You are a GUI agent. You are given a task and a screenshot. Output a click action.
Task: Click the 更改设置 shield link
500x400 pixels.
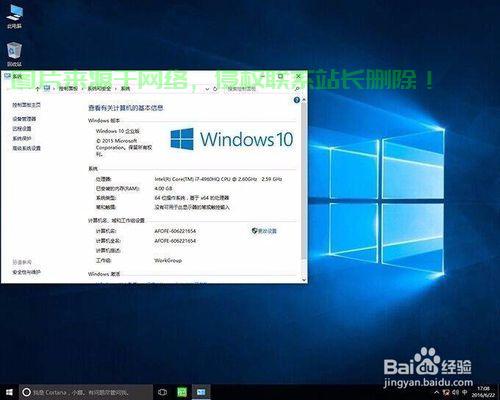pyautogui.click(x=264, y=231)
